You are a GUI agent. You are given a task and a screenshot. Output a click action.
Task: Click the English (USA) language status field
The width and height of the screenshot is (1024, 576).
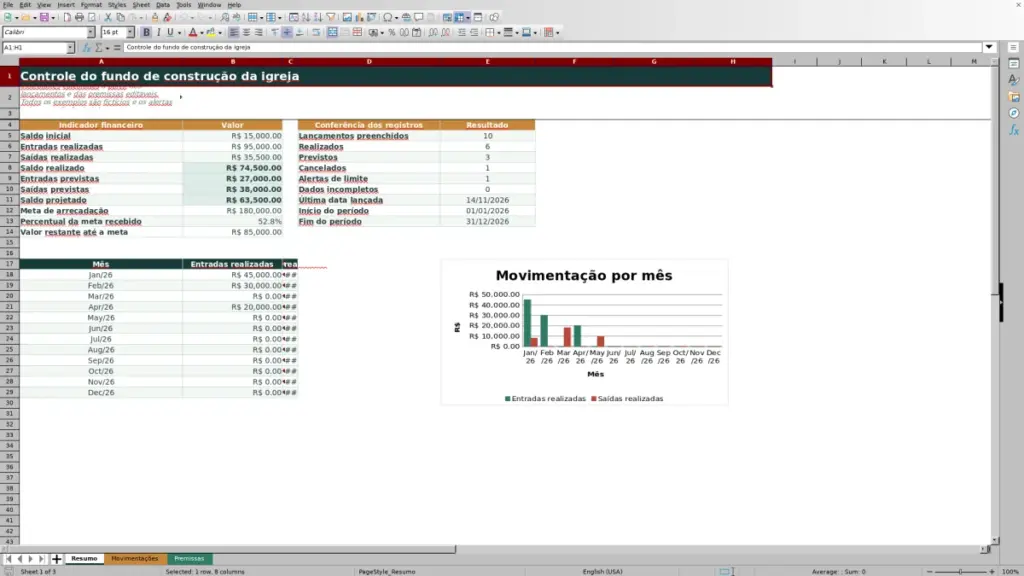tap(602, 571)
